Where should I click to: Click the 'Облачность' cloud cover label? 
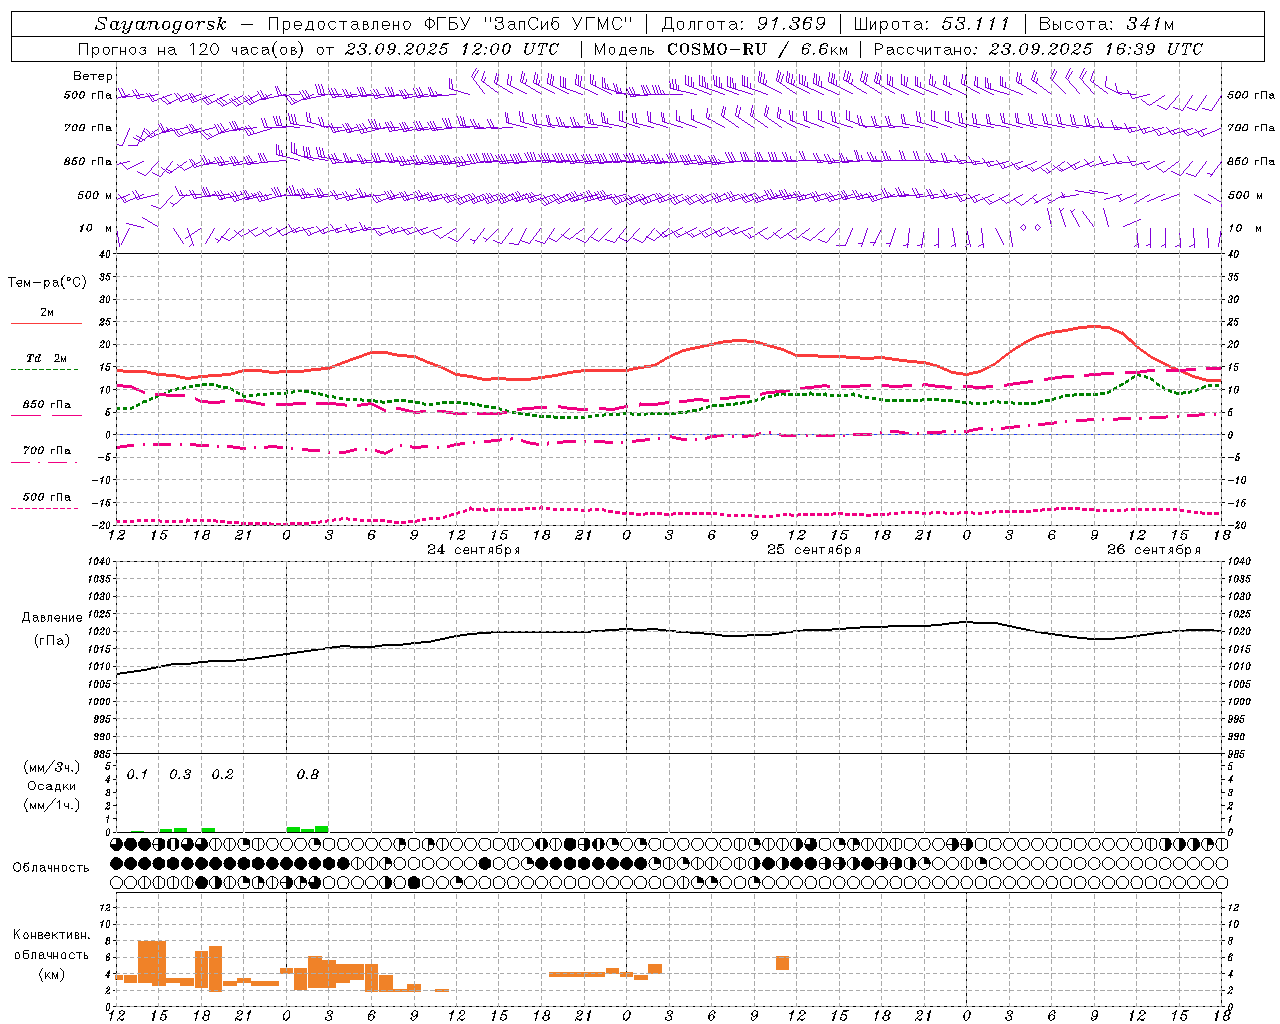click(51, 867)
